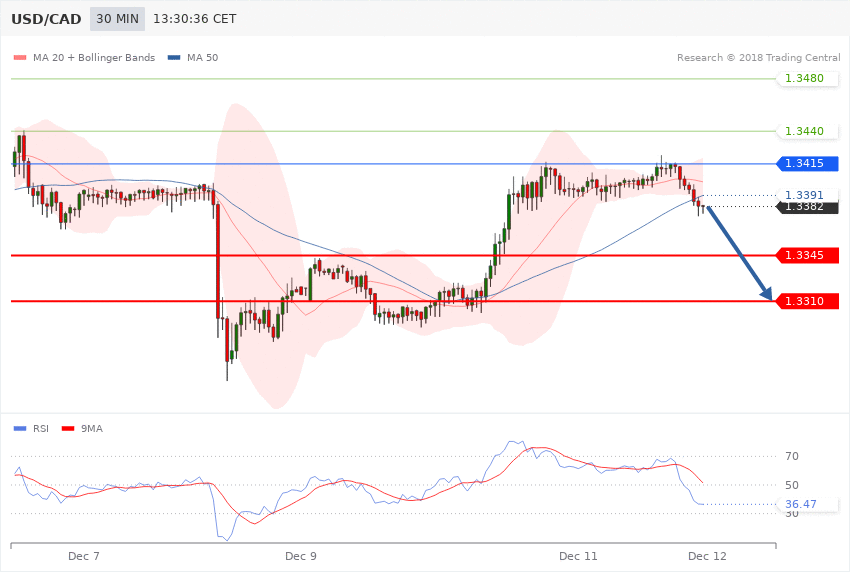The width and height of the screenshot is (850, 576).
Task: Click the 1.3391 MA 50 value label
Action: pyautogui.click(x=808, y=195)
